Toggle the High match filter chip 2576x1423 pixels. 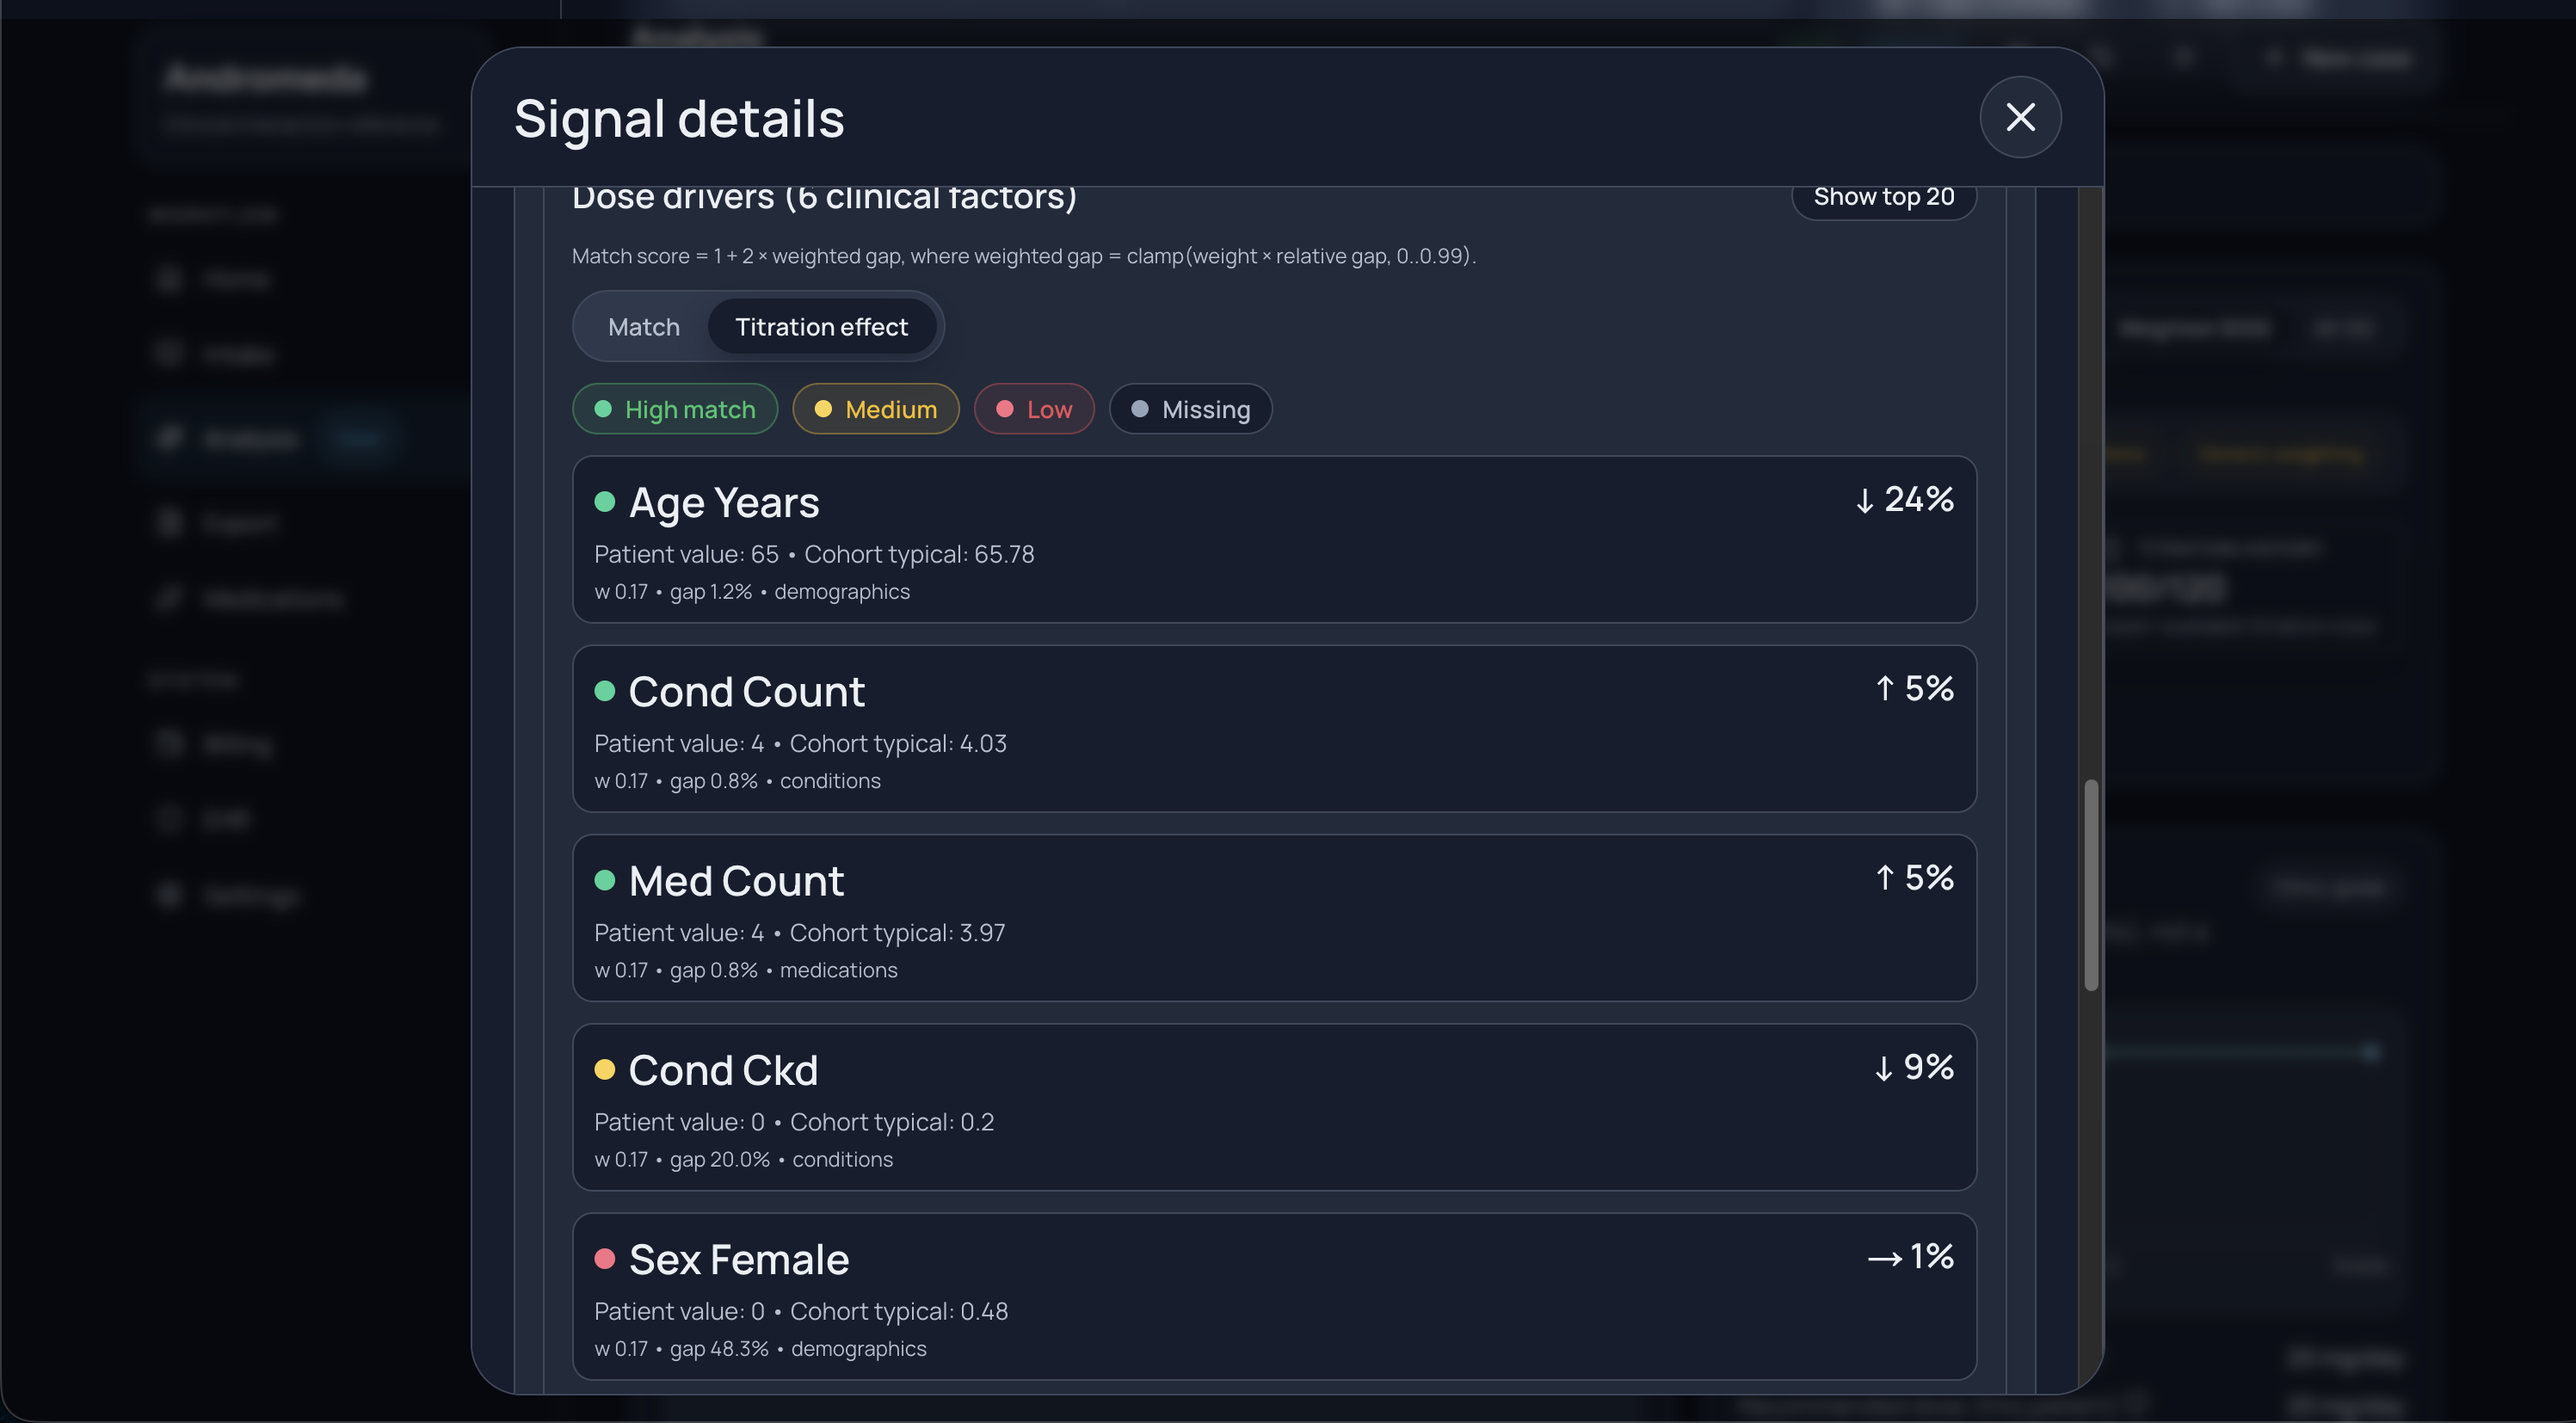click(x=675, y=409)
